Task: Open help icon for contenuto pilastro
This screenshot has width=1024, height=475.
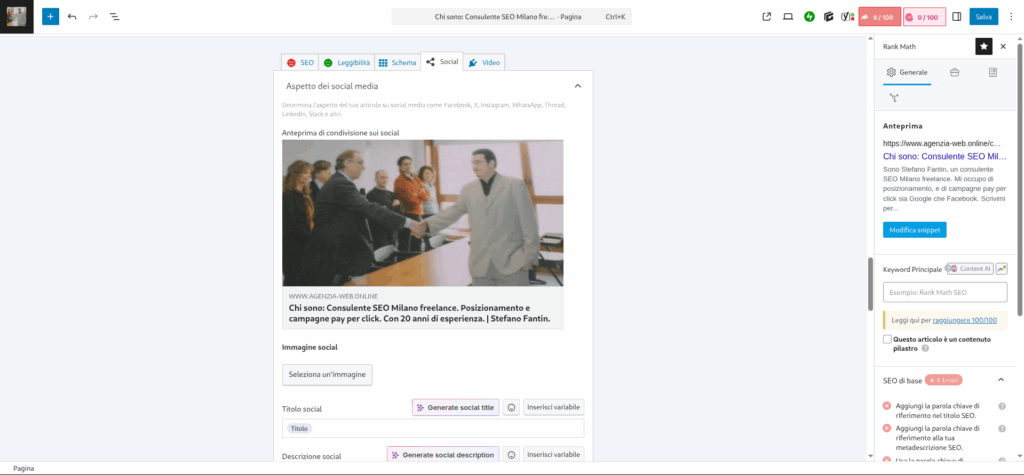Action: (x=925, y=349)
